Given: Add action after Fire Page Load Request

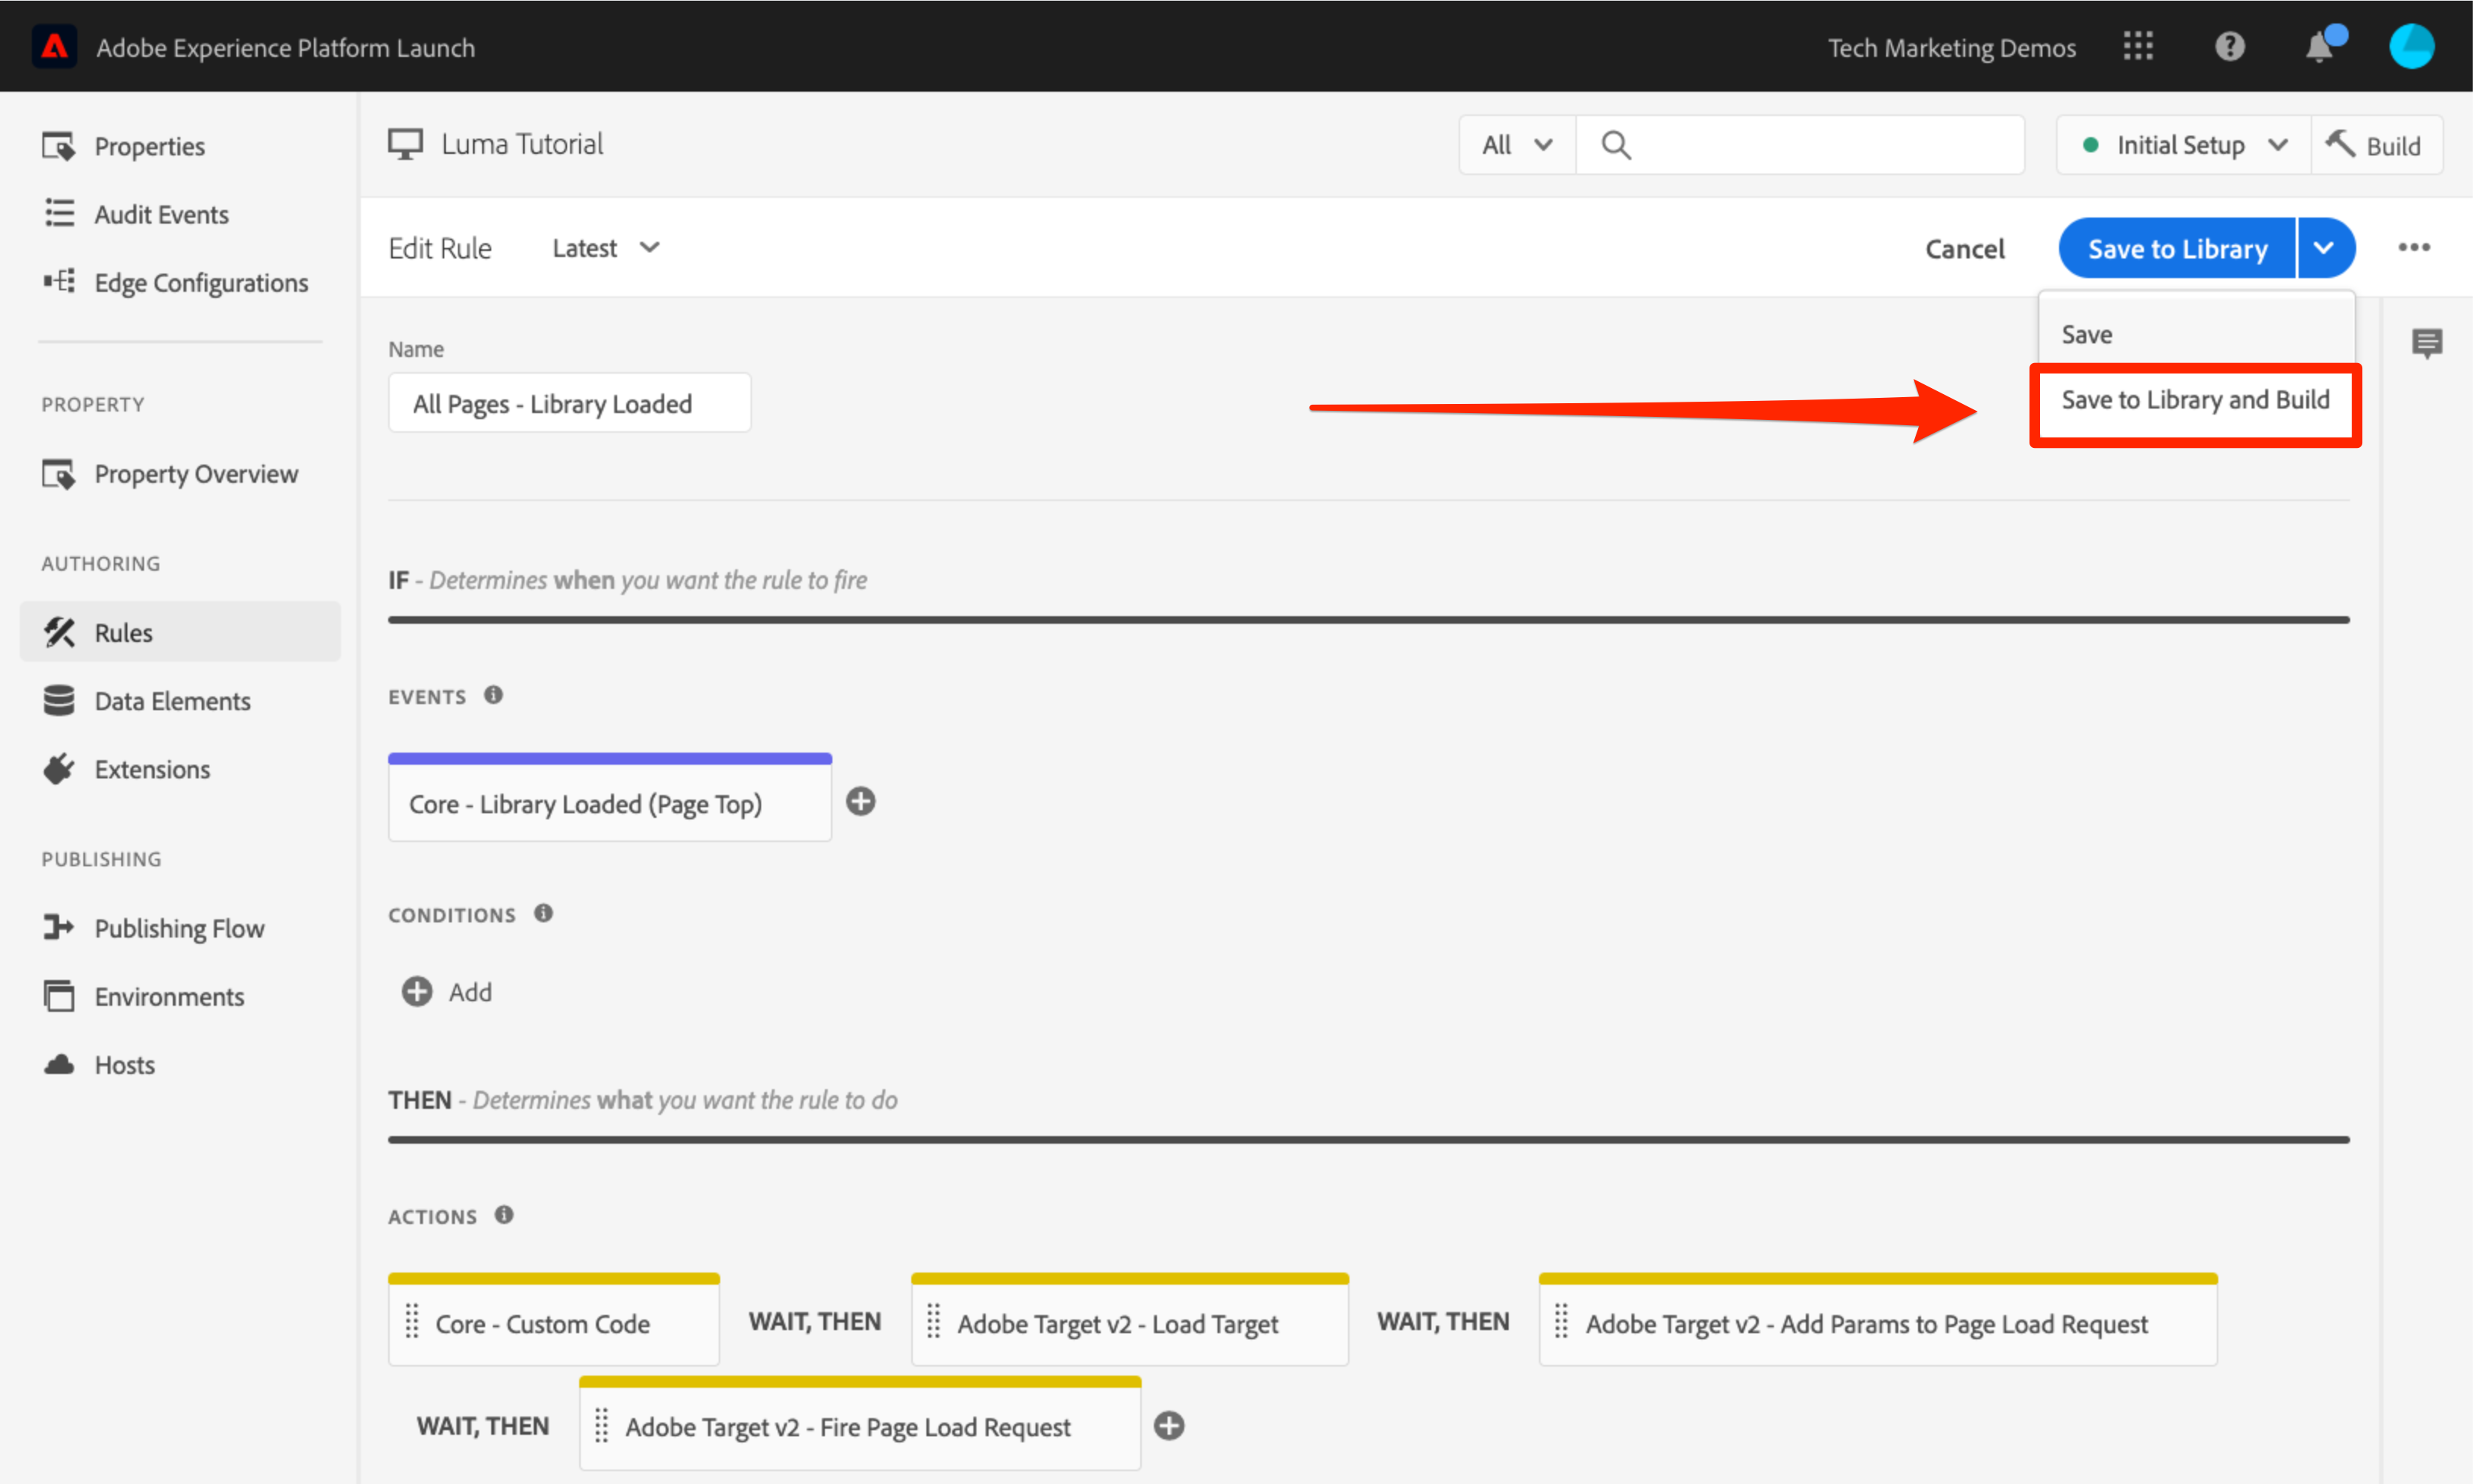Looking at the screenshot, I should click(1168, 1426).
